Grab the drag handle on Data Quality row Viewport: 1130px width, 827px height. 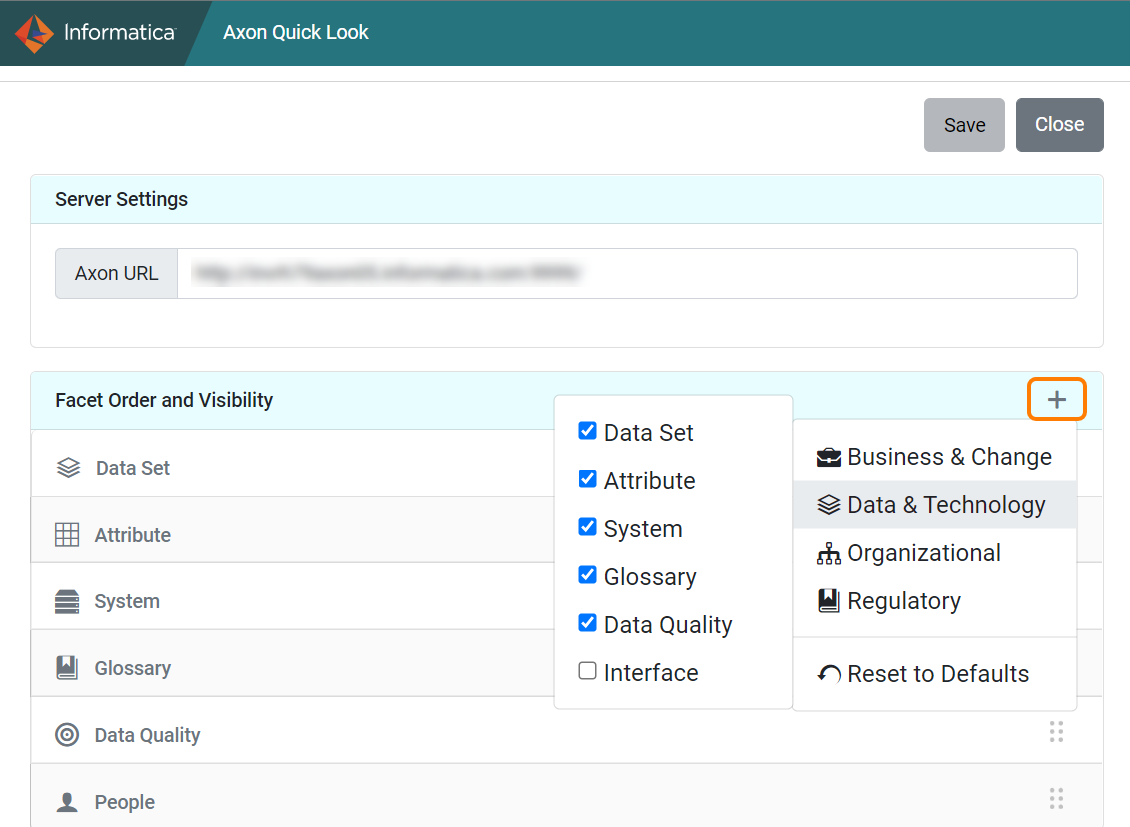point(1056,731)
